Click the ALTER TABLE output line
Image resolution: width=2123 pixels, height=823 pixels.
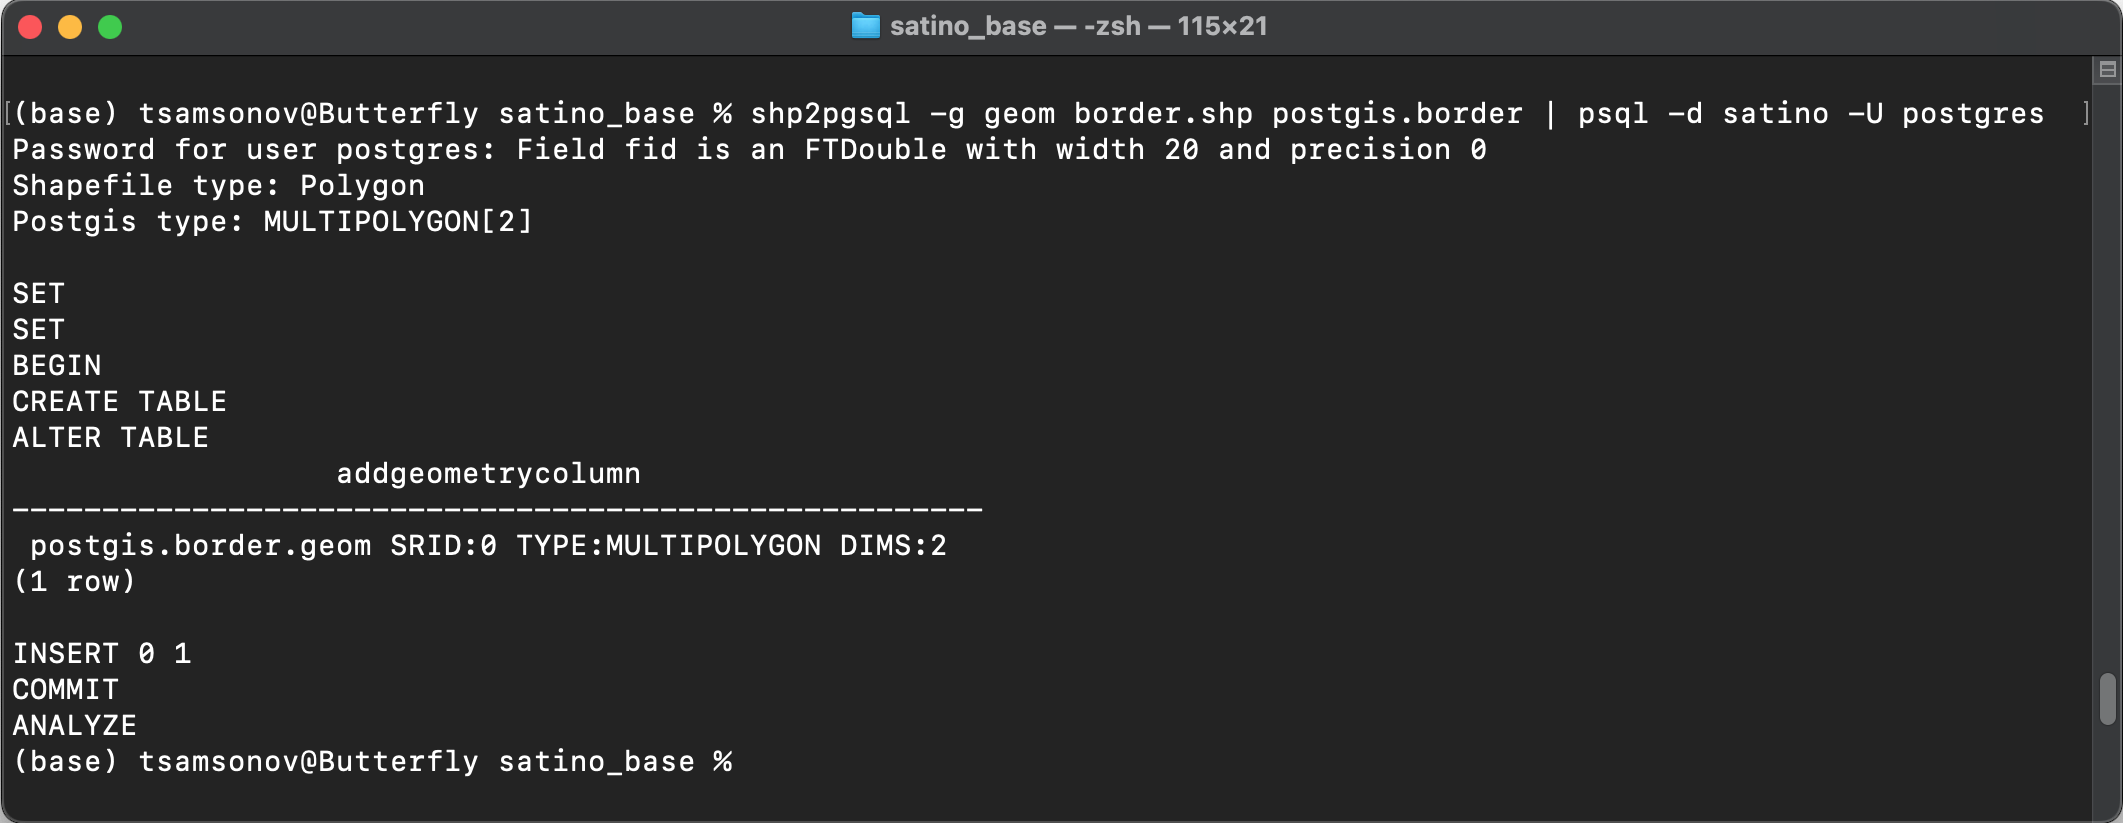(x=110, y=438)
